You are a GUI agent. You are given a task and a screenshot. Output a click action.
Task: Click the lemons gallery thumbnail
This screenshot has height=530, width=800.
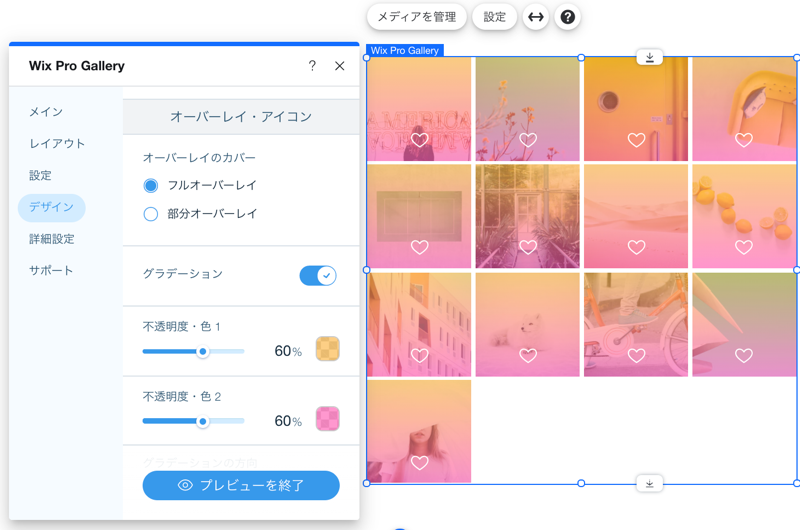[744, 216]
